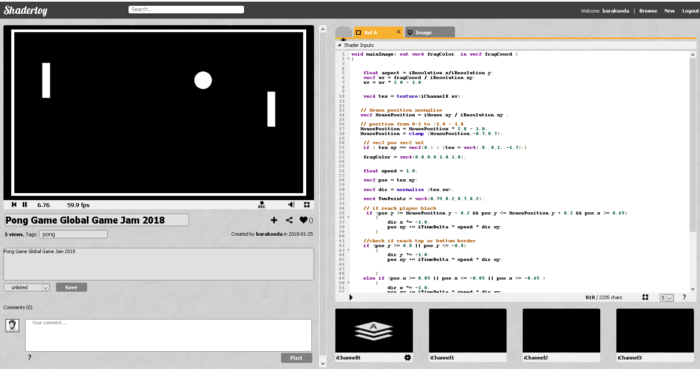700x369 pixels.
Task: Compile the shader with play arrow
Action: (351, 297)
